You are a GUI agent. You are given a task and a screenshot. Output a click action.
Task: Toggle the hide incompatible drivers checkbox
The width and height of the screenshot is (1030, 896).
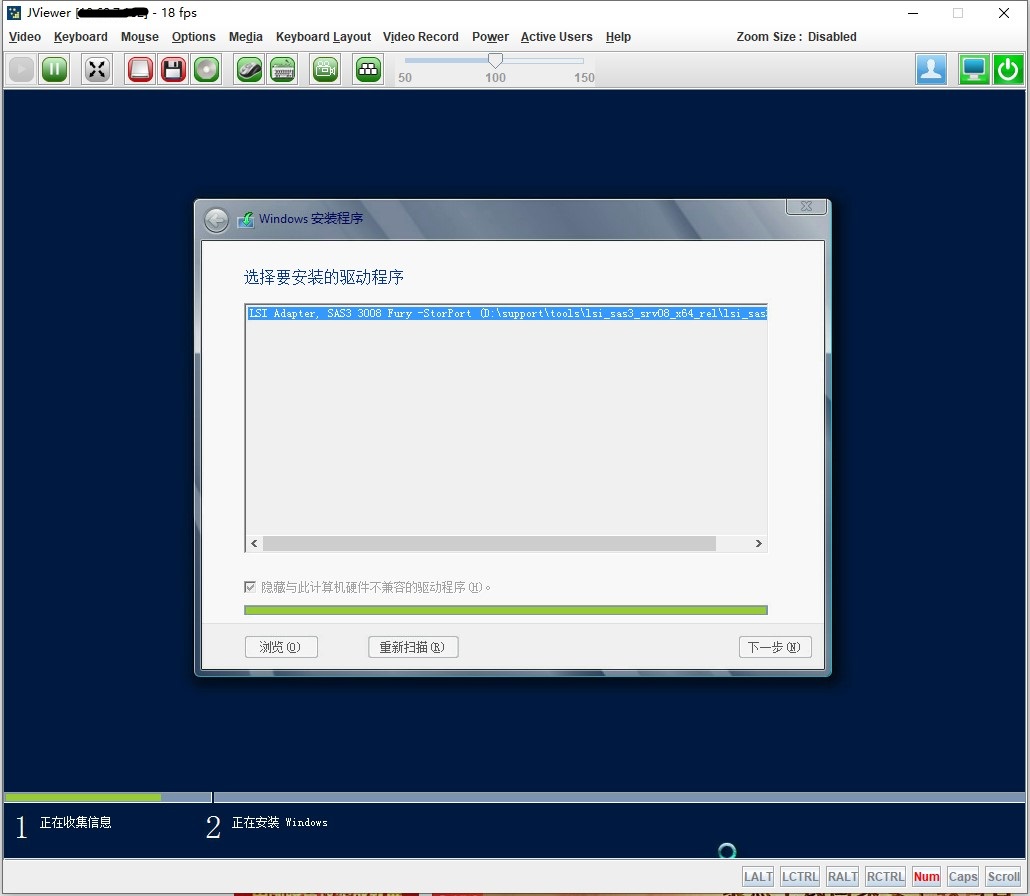[250, 587]
